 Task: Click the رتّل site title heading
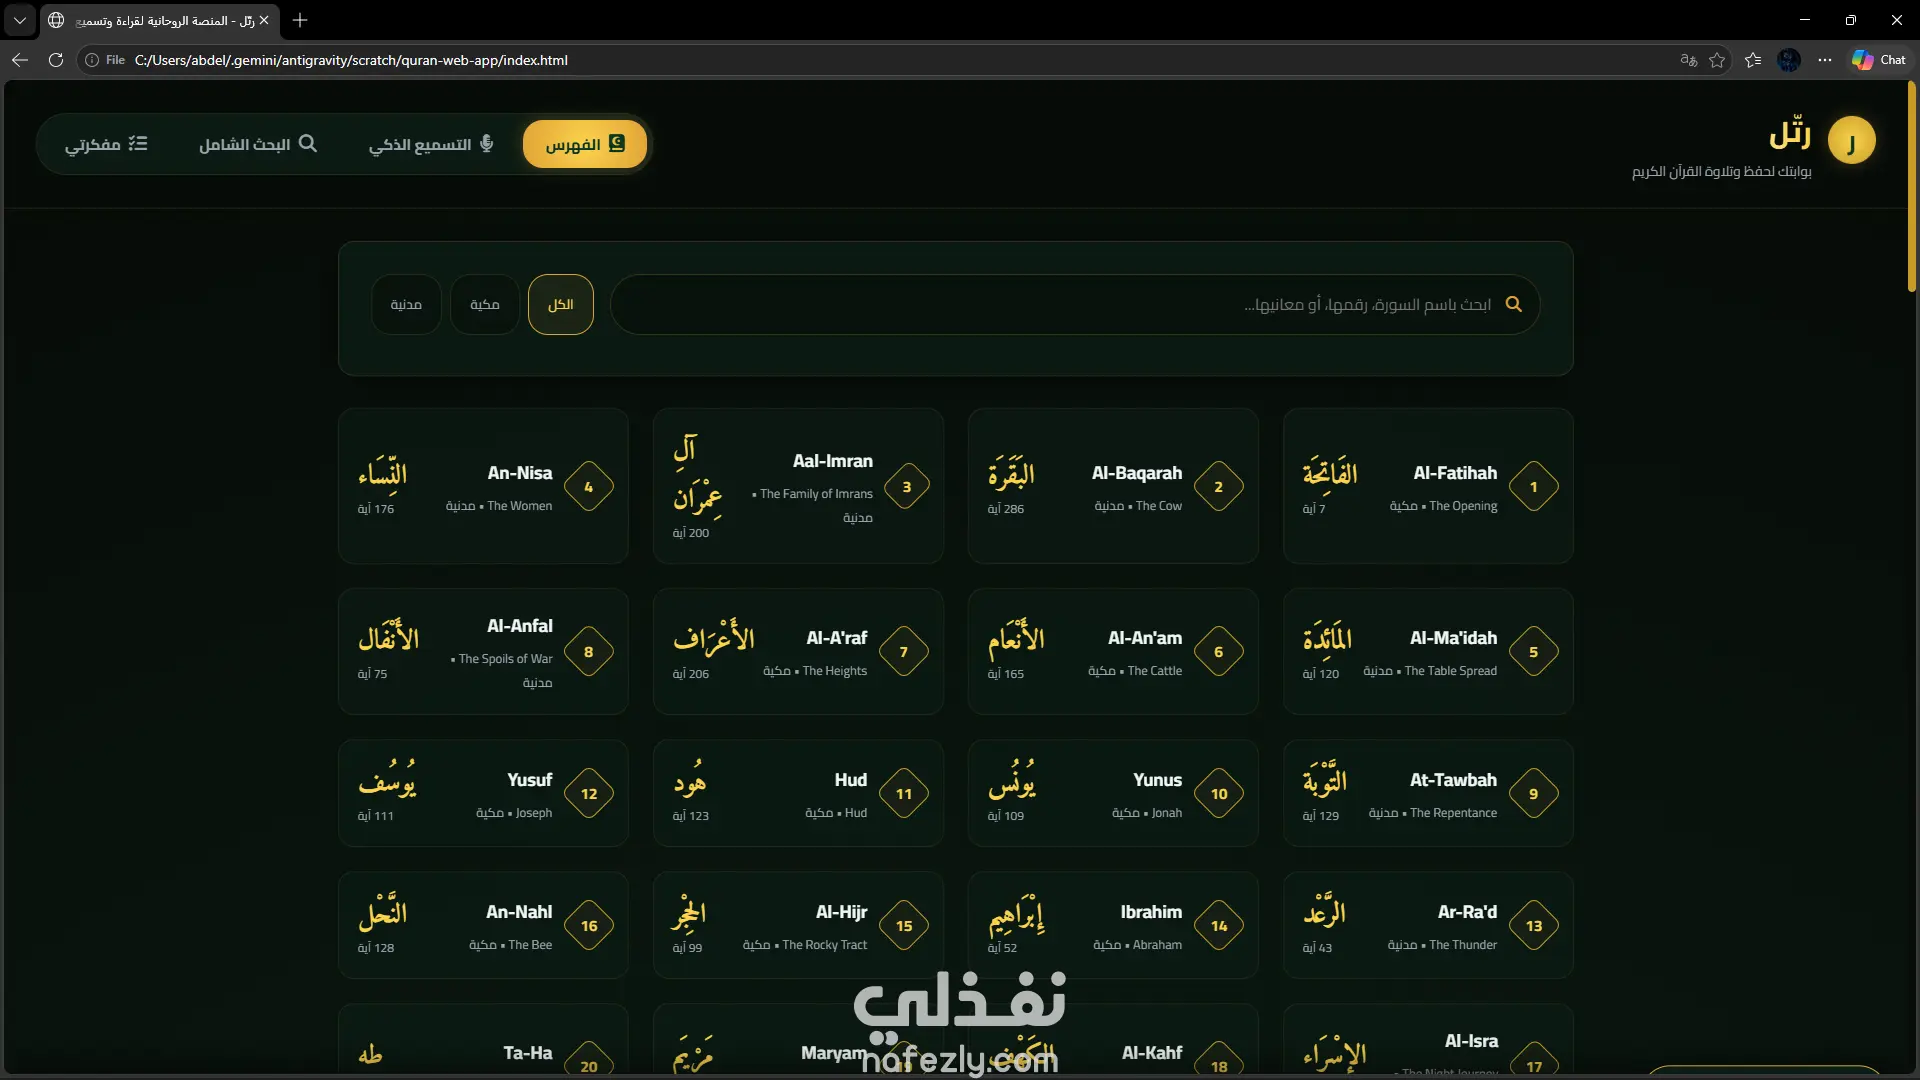(1790, 133)
